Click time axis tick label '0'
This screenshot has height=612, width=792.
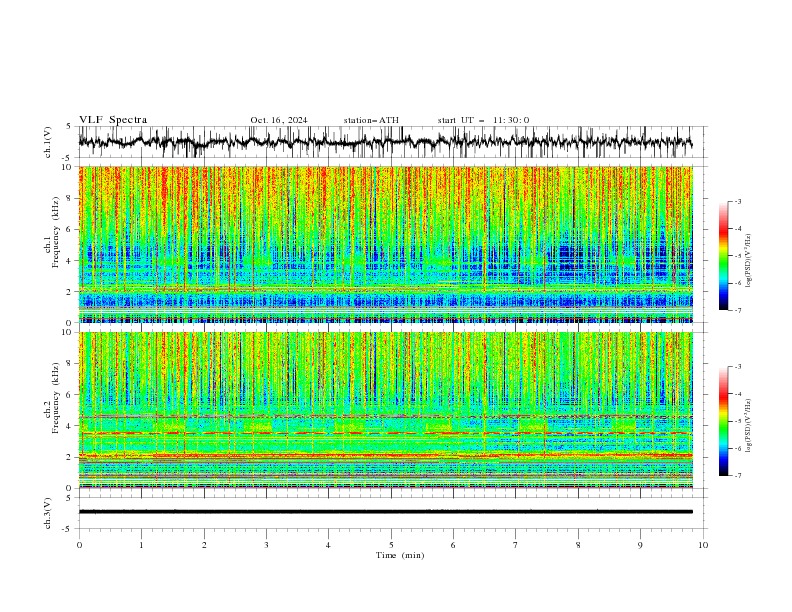(x=79, y=545)
